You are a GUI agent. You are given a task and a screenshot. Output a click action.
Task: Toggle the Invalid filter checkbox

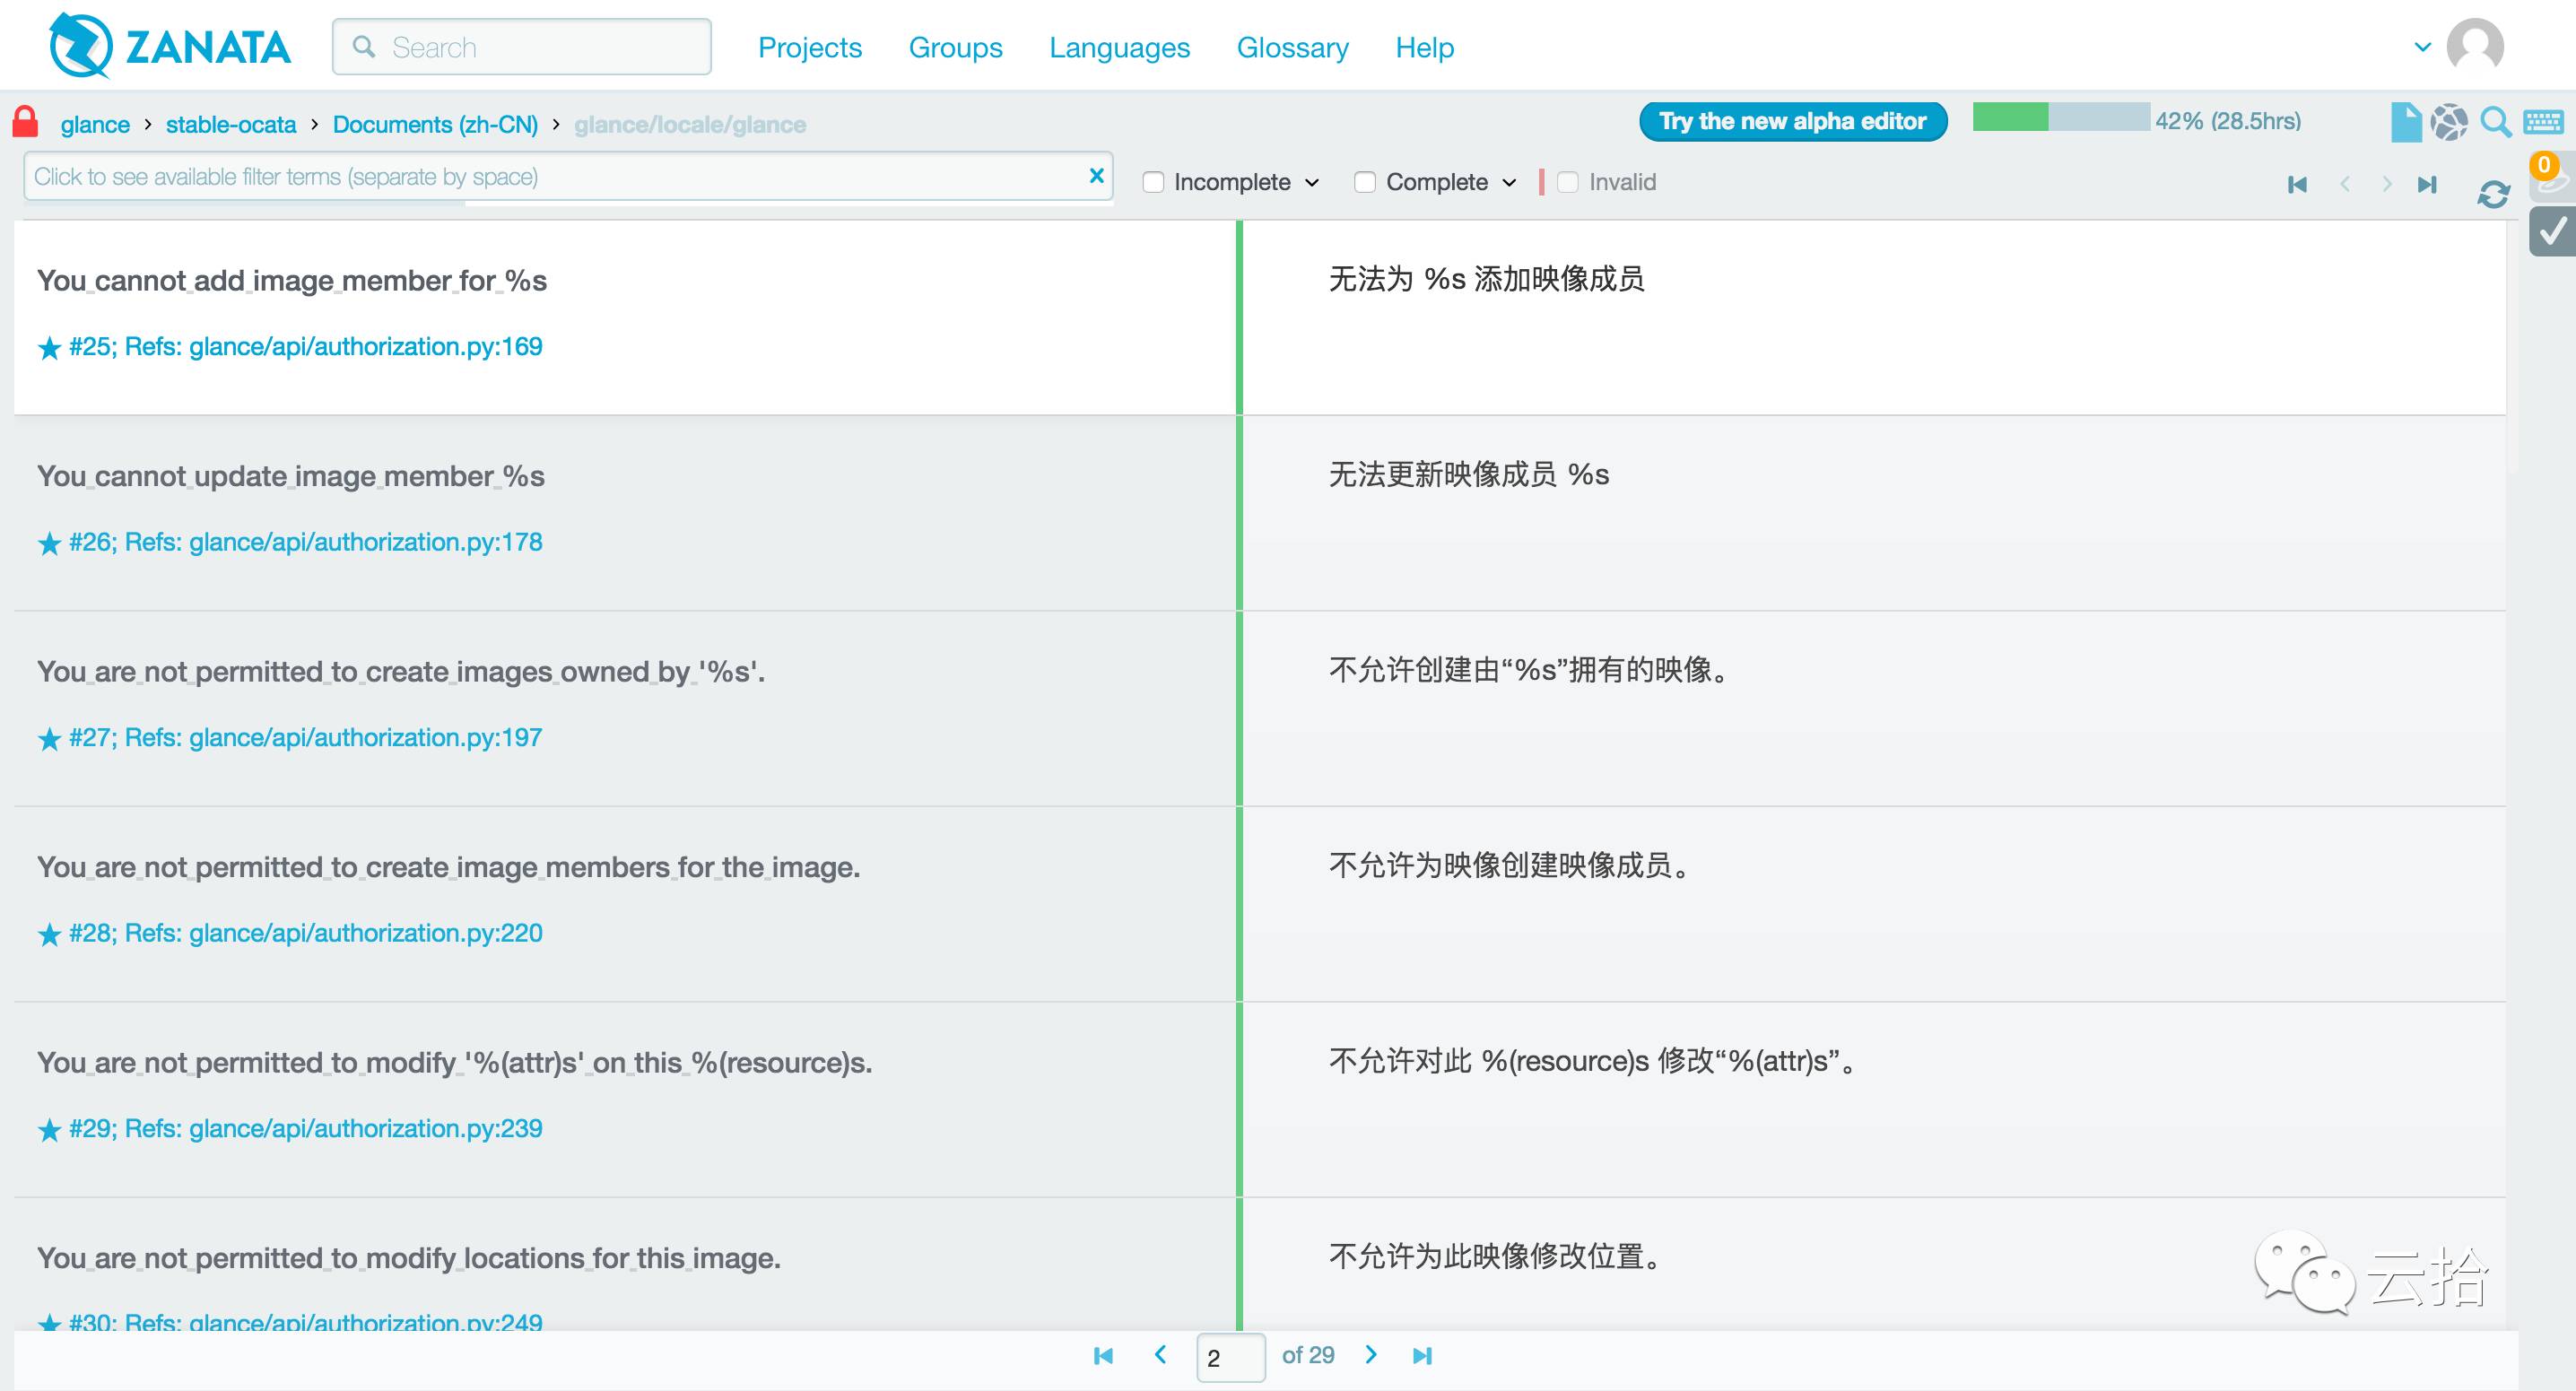point(1568,182)
